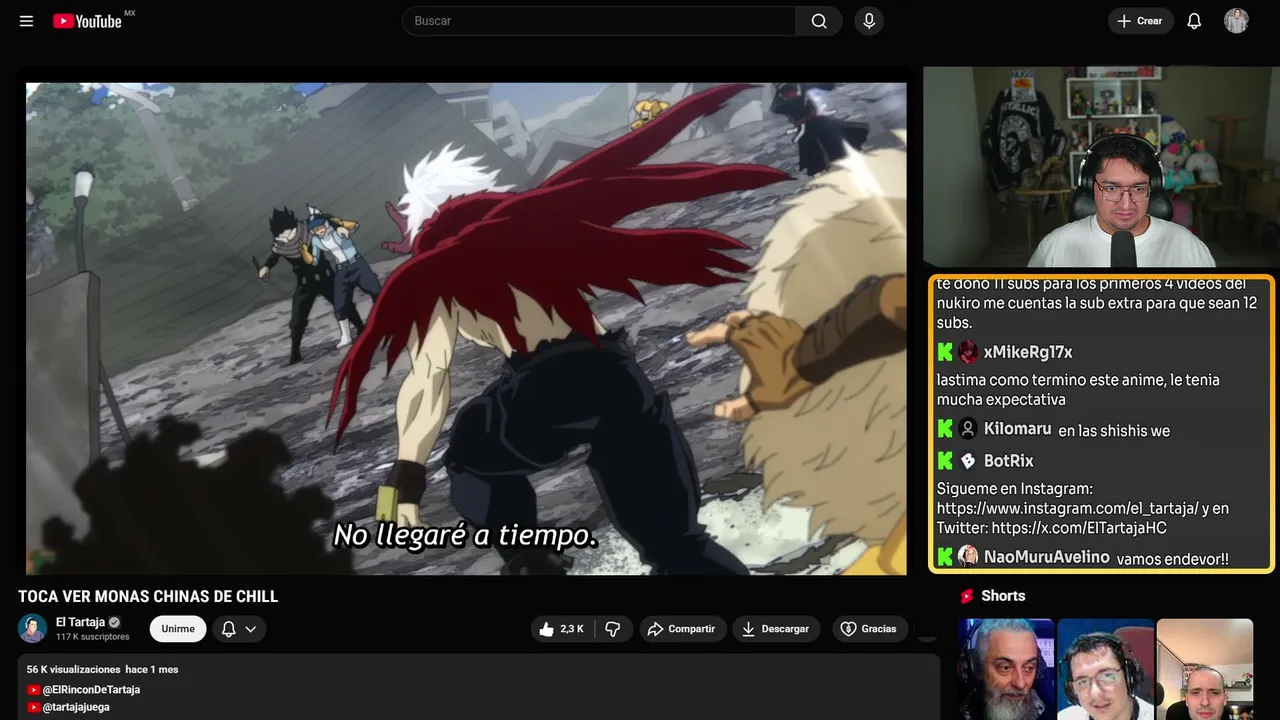Focus the Buscar search field

click(x=599, y=21)
